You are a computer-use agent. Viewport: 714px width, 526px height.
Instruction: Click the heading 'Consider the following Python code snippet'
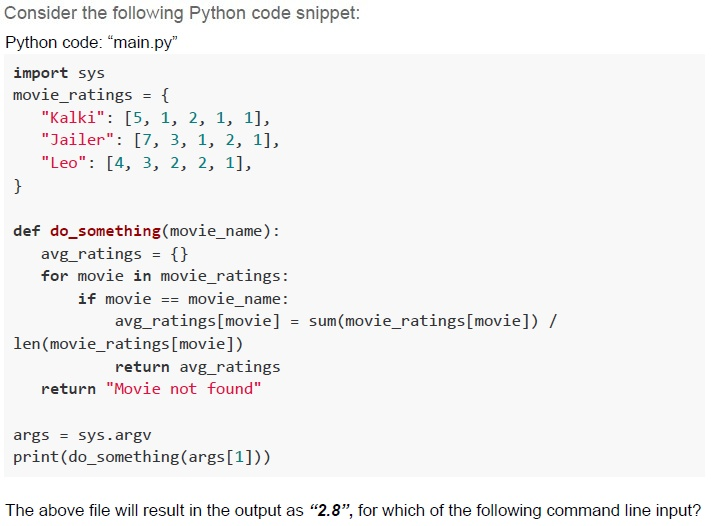[x=182, y=13]
